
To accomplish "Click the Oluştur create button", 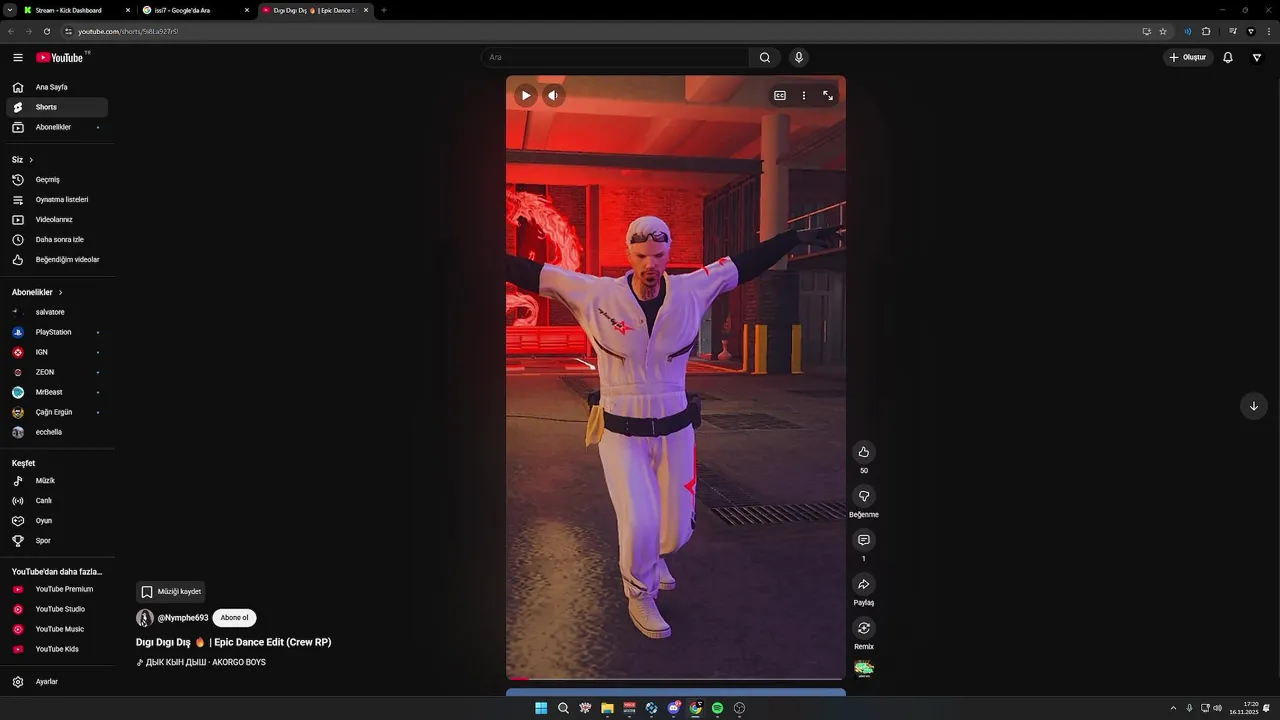I will point(1188,58).
